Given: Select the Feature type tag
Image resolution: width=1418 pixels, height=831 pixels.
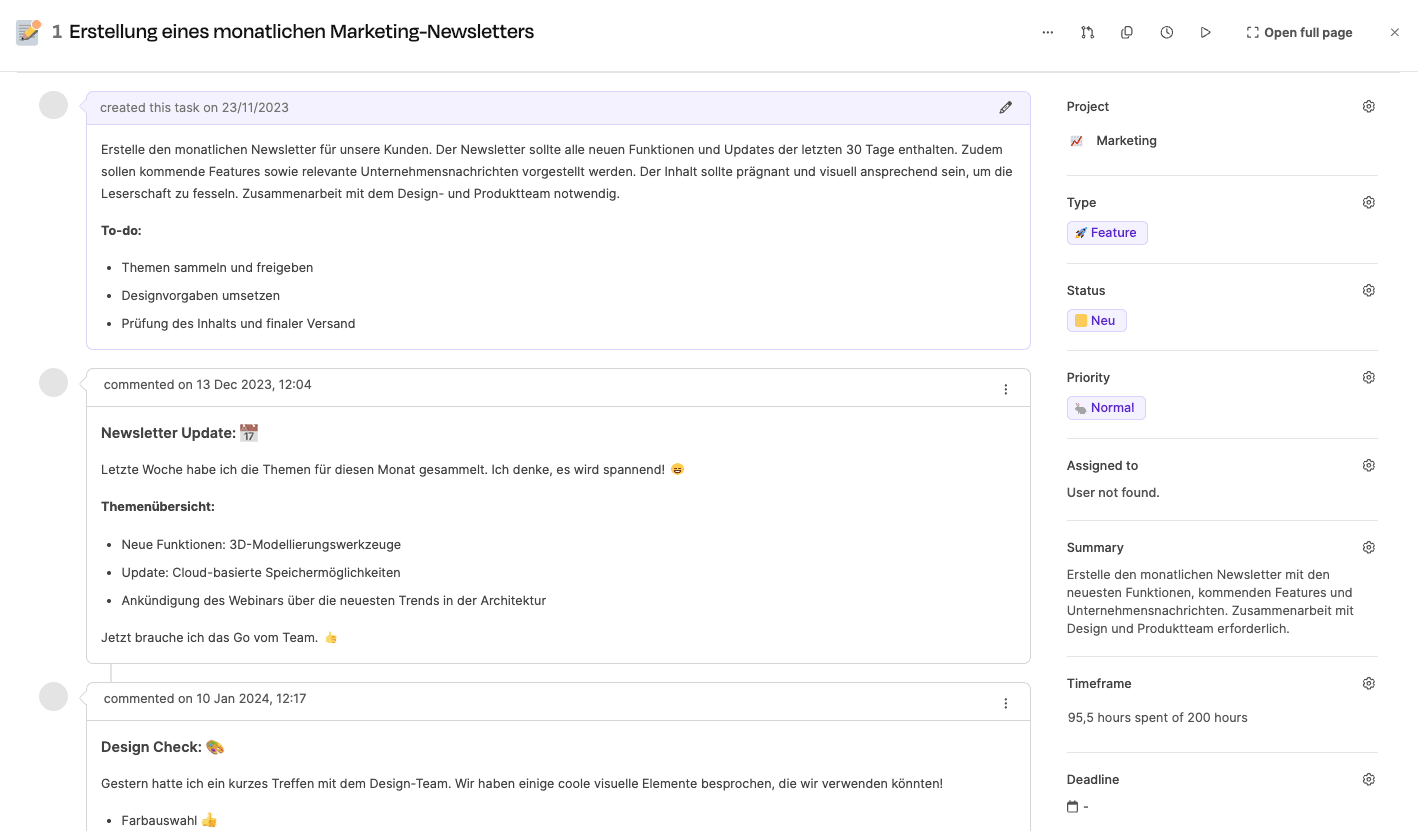Looking at the screenshot, I should point(1107,233).
